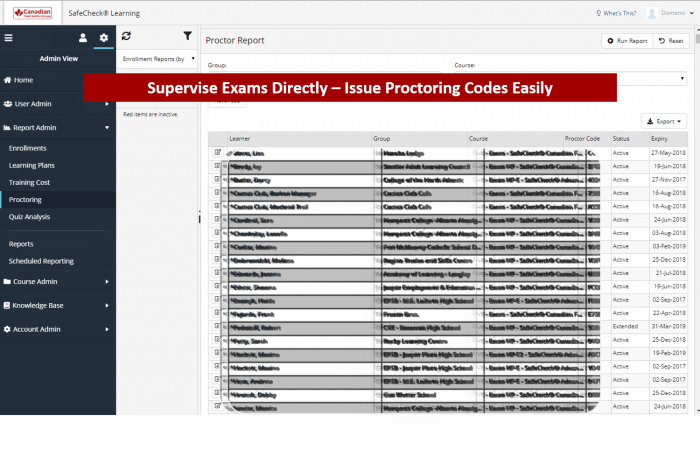Select expiry date 27-May-2018

[x=668, y=153]
